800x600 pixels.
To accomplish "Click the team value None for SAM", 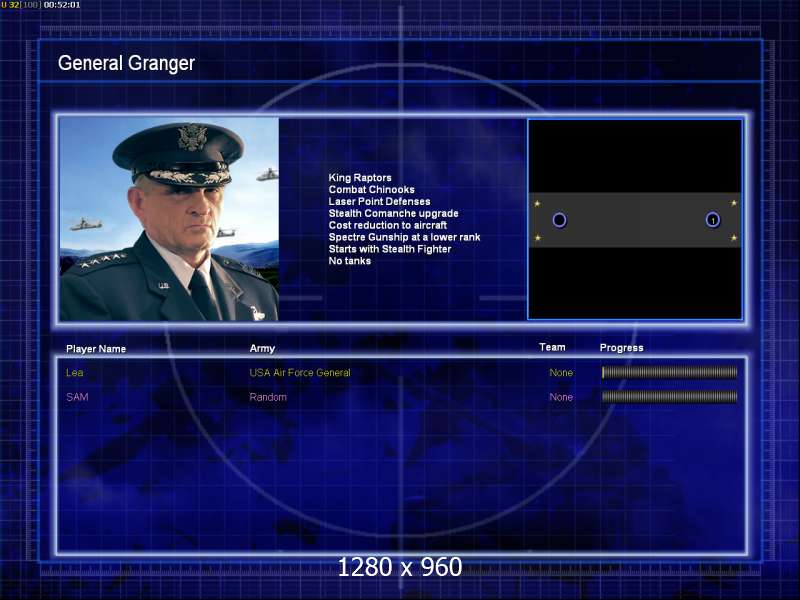I will pyautogui.click(x=561, y=397).
